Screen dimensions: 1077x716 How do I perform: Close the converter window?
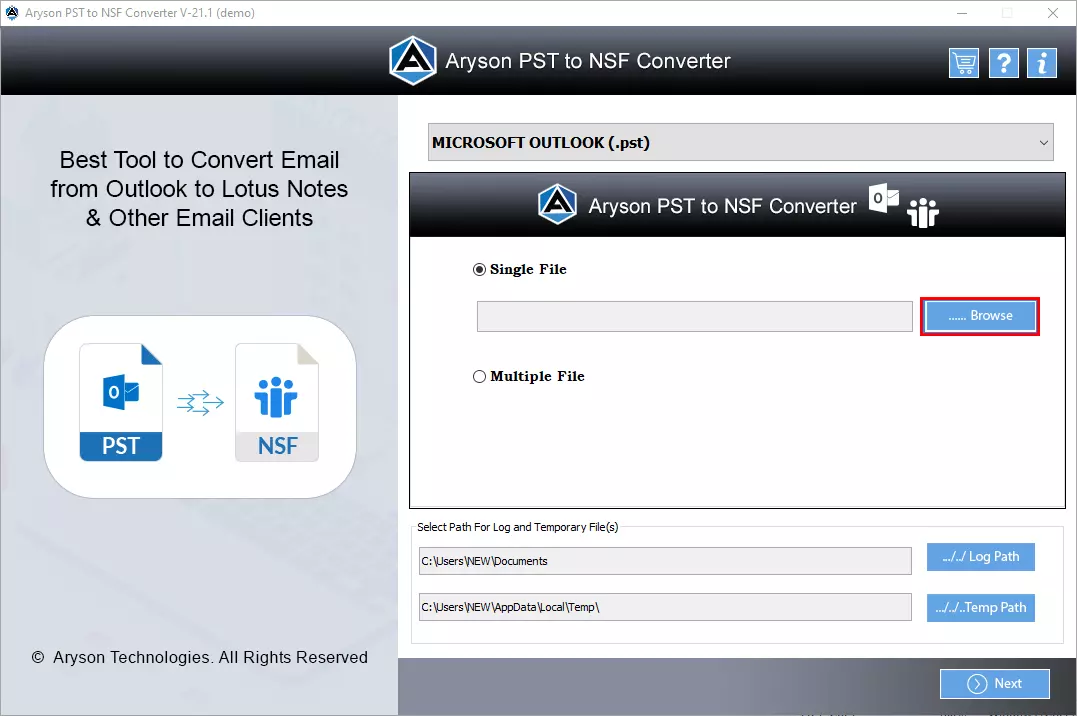pyautogui.click(x=1052, y=13)
